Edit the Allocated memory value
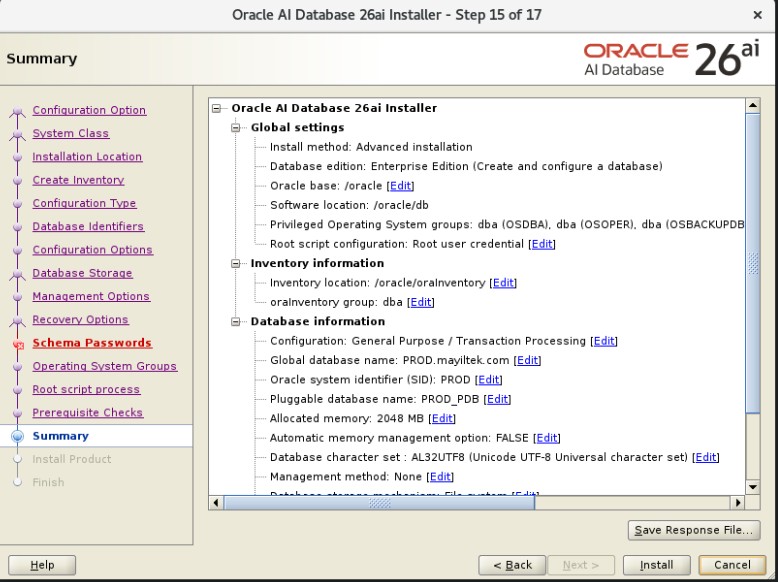 [442, 418]
